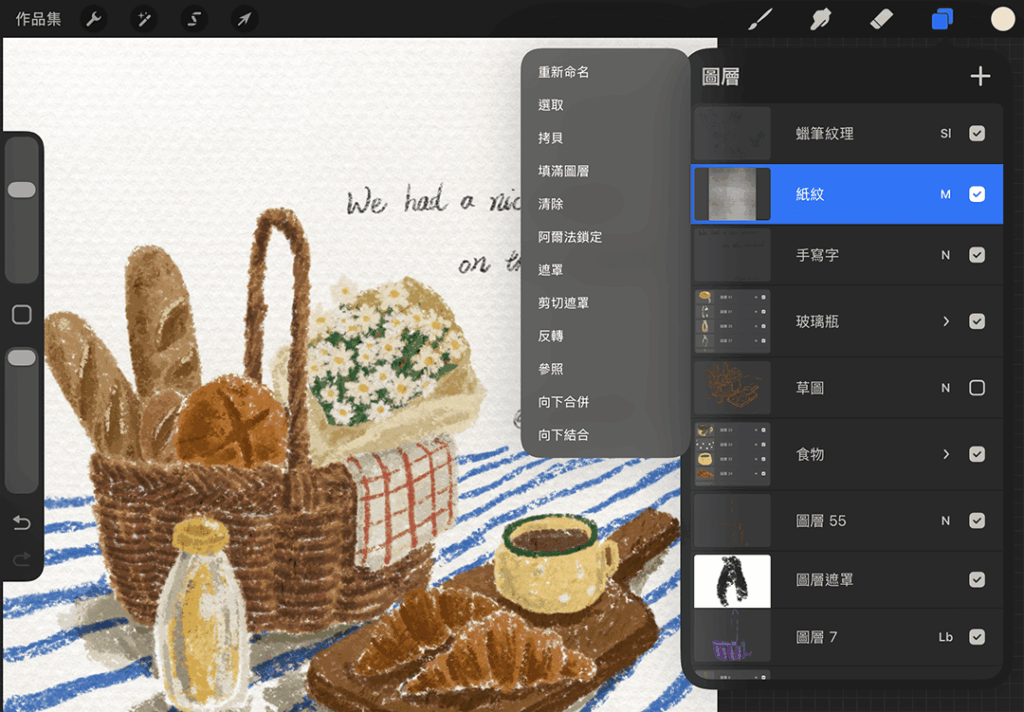This screenshot has height=712, width=1024.
Task: Open the active color swatch
Action: (1002, 19)
